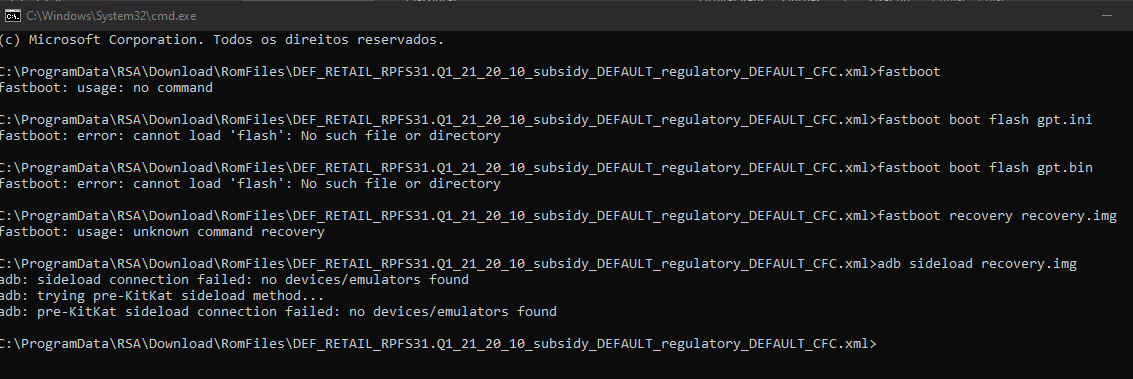The height and width of the screenshot is (379, 1133).
Task: Minimize the cmd.exe window
Action: point(1107,16)
